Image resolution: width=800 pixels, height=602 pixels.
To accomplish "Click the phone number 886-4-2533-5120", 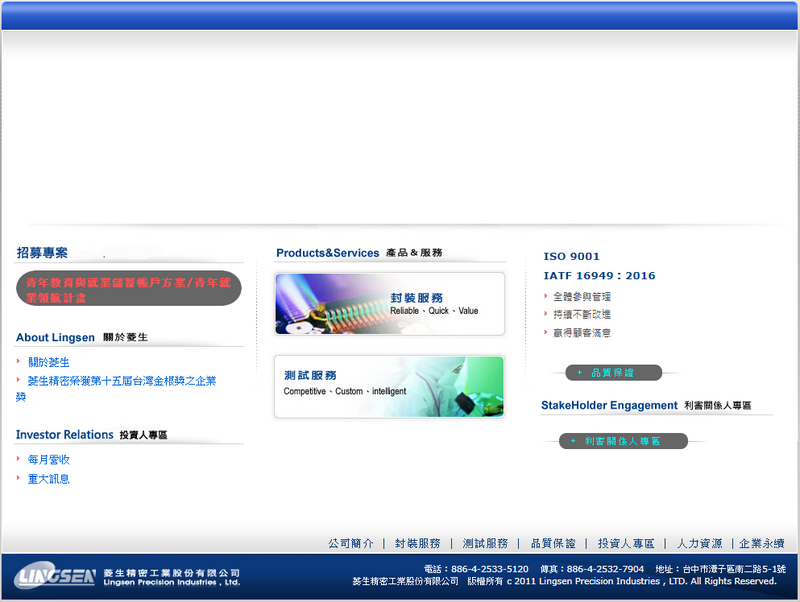I will coord(490,569).
